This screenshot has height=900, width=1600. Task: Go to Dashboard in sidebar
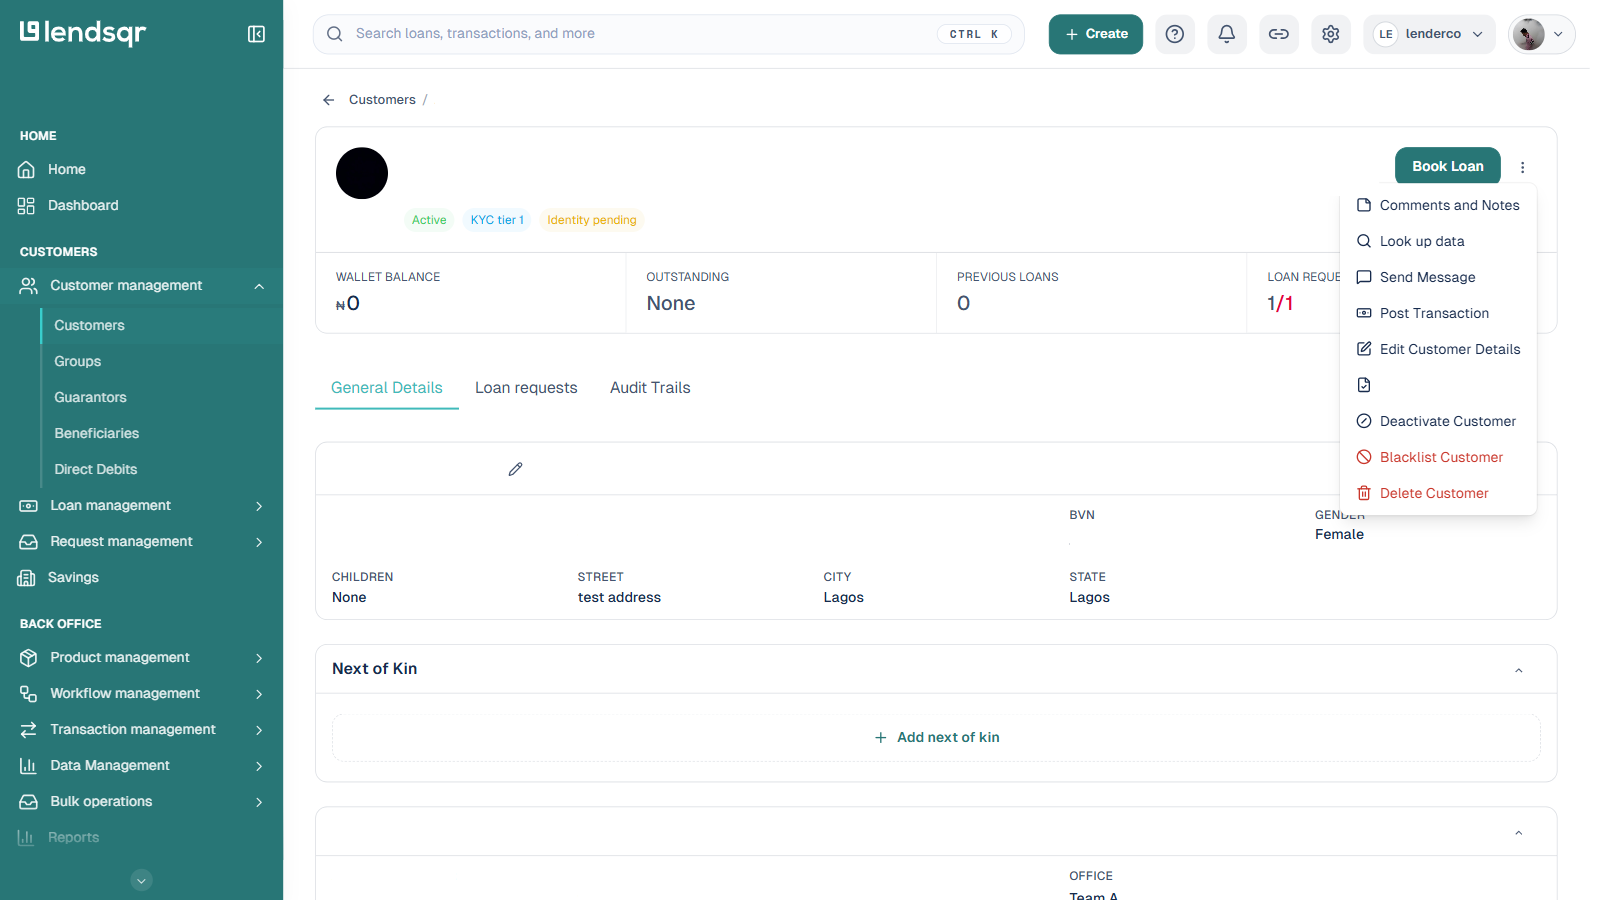coord(83,205)
